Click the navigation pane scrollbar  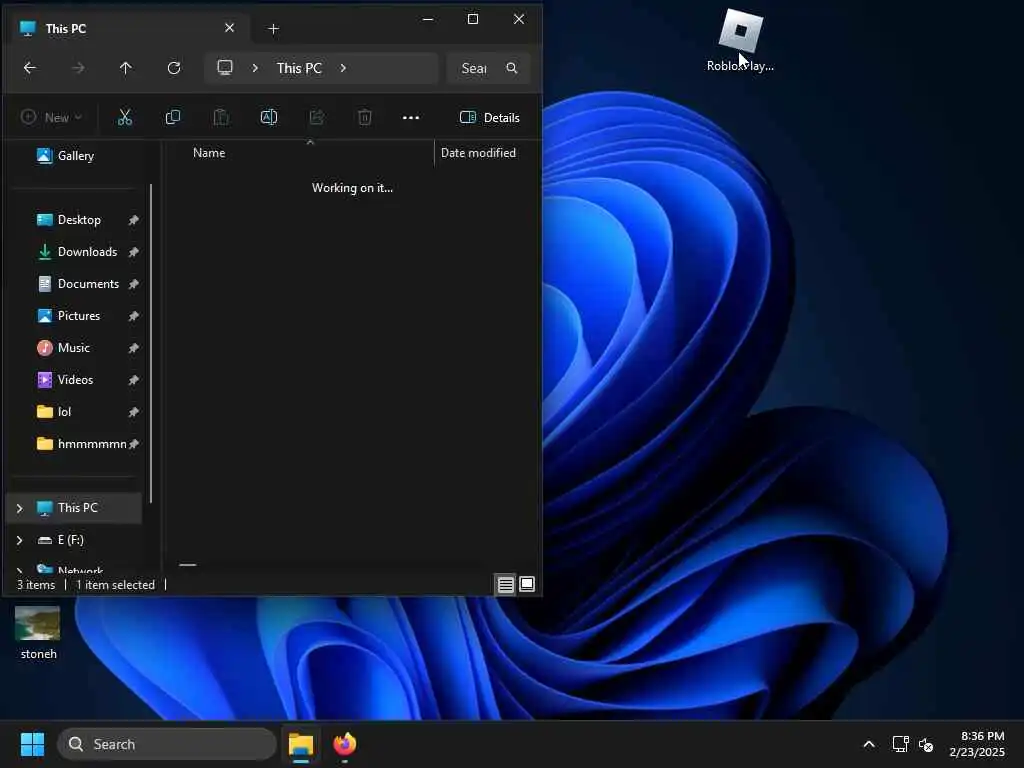[x=151, y=344]
